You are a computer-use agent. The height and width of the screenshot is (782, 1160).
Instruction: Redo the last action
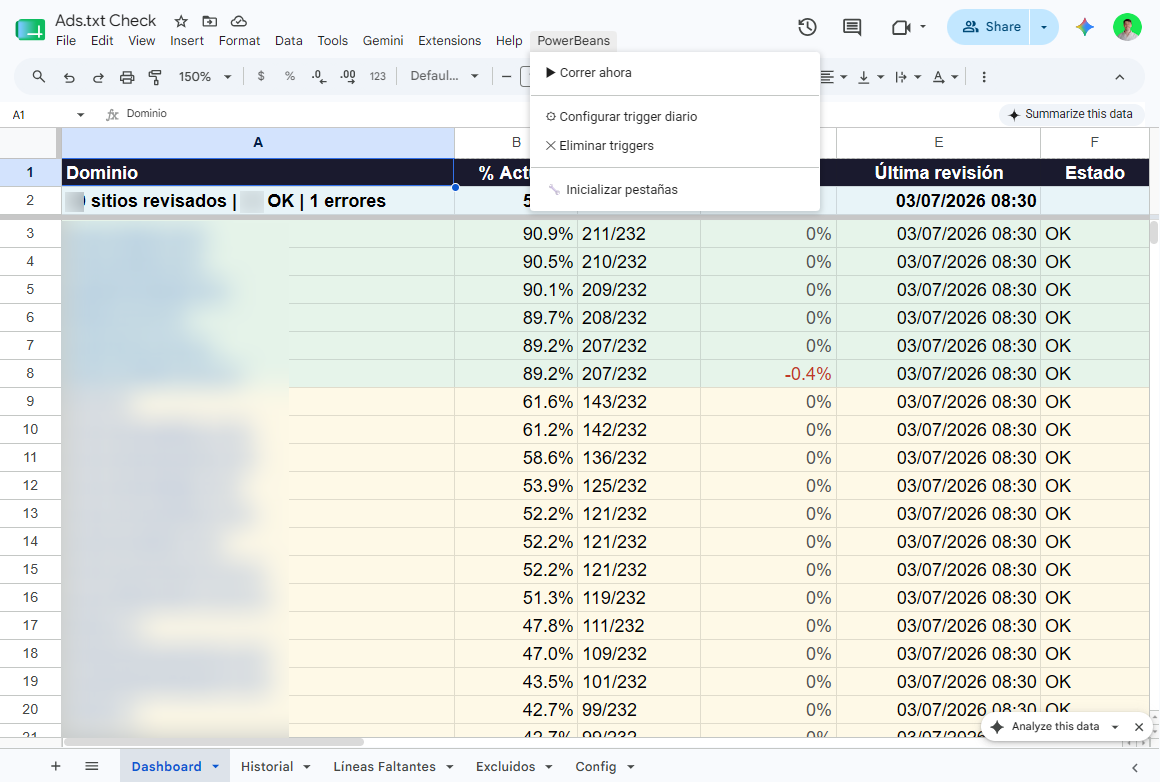(x=98, y=77)
